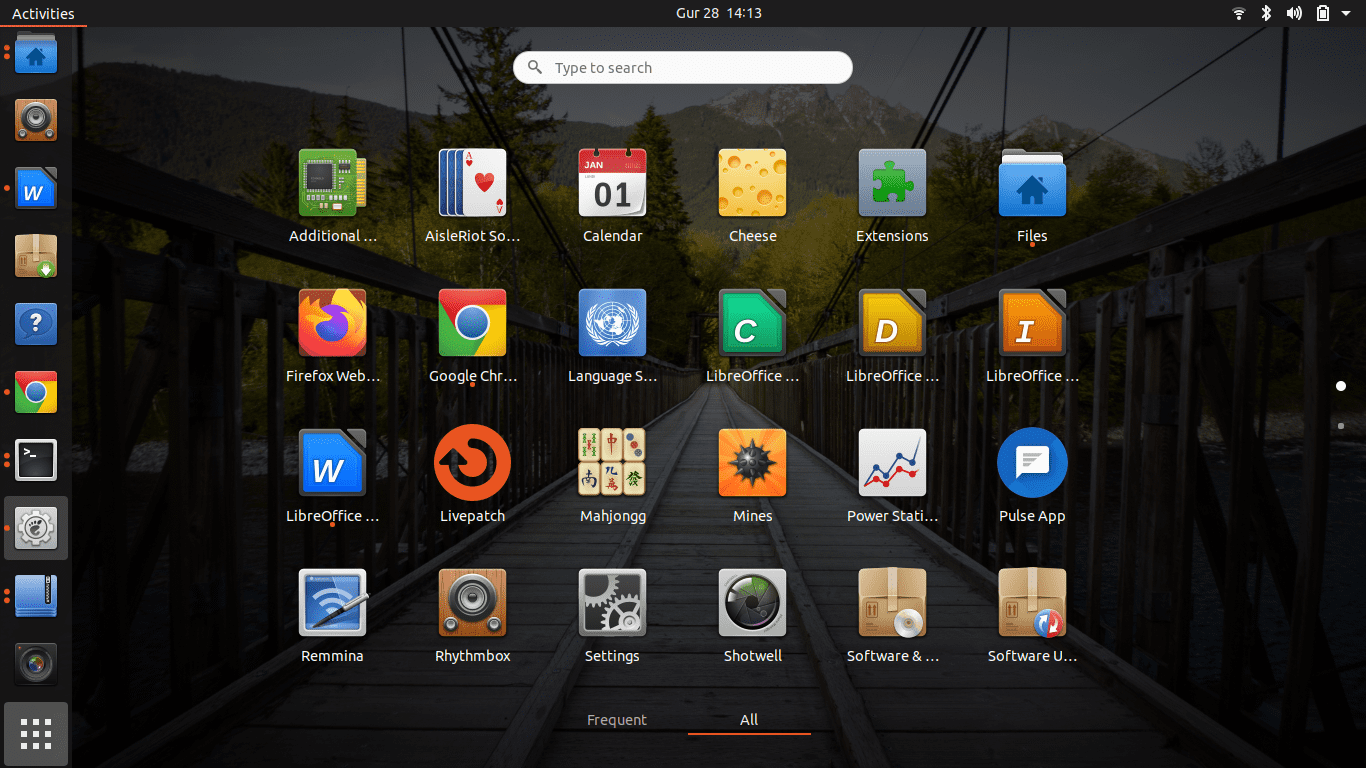Open Settings from the app grid
This screenshot has height=768, width=1366.
point(613,616)
